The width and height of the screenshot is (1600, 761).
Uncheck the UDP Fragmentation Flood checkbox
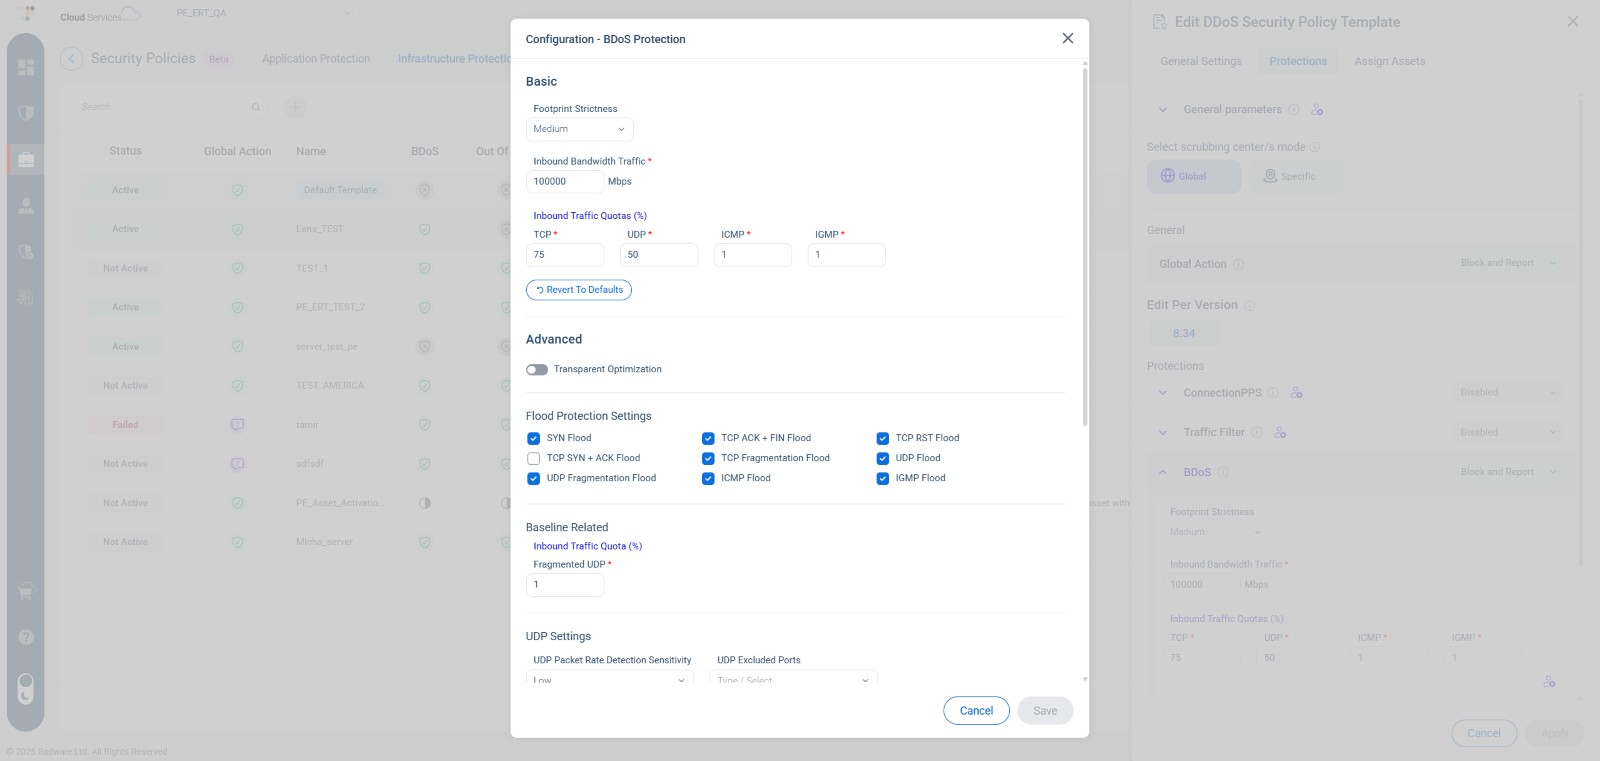point(534,478)
